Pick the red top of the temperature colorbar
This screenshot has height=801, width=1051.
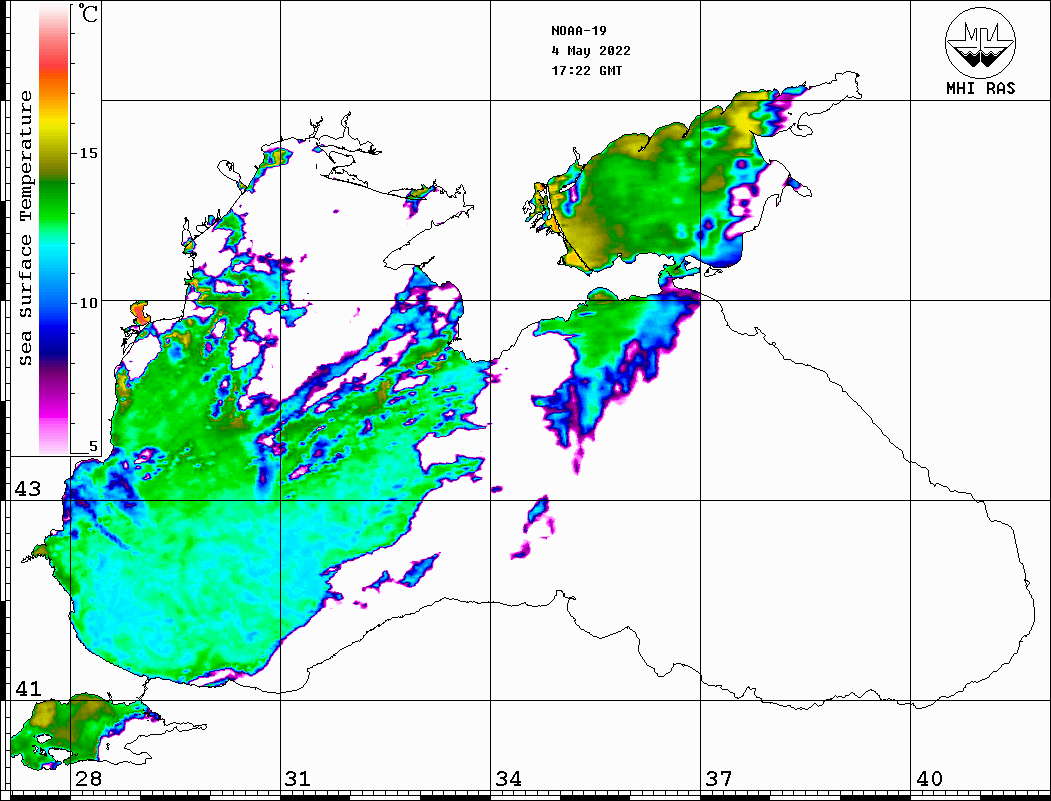[x=54, y=64]
